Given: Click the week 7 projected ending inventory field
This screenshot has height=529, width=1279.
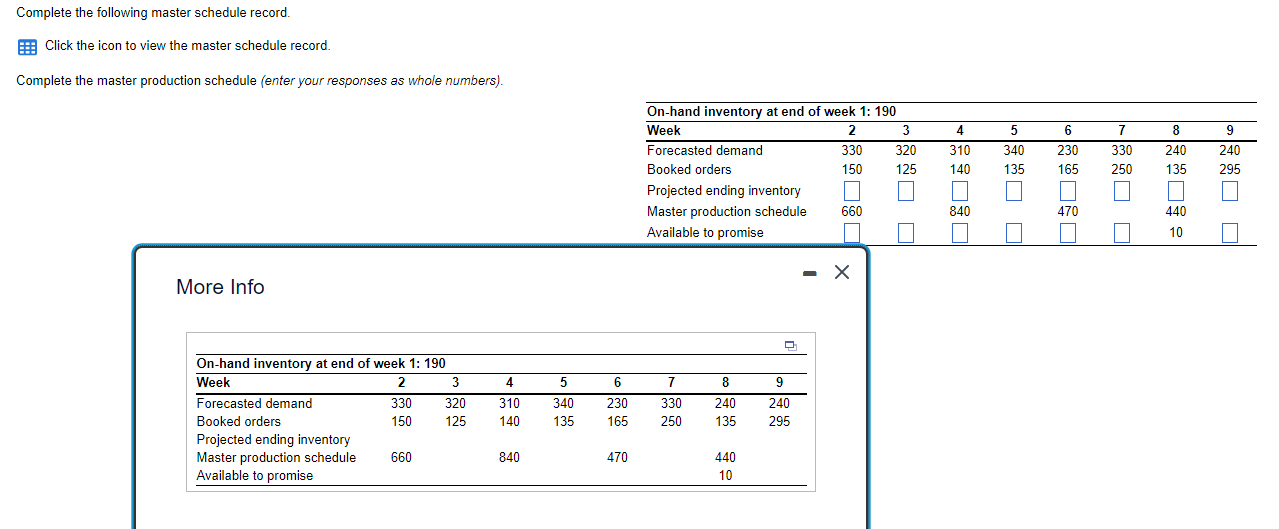Looking at the screenshot, I should point(1122,191).
